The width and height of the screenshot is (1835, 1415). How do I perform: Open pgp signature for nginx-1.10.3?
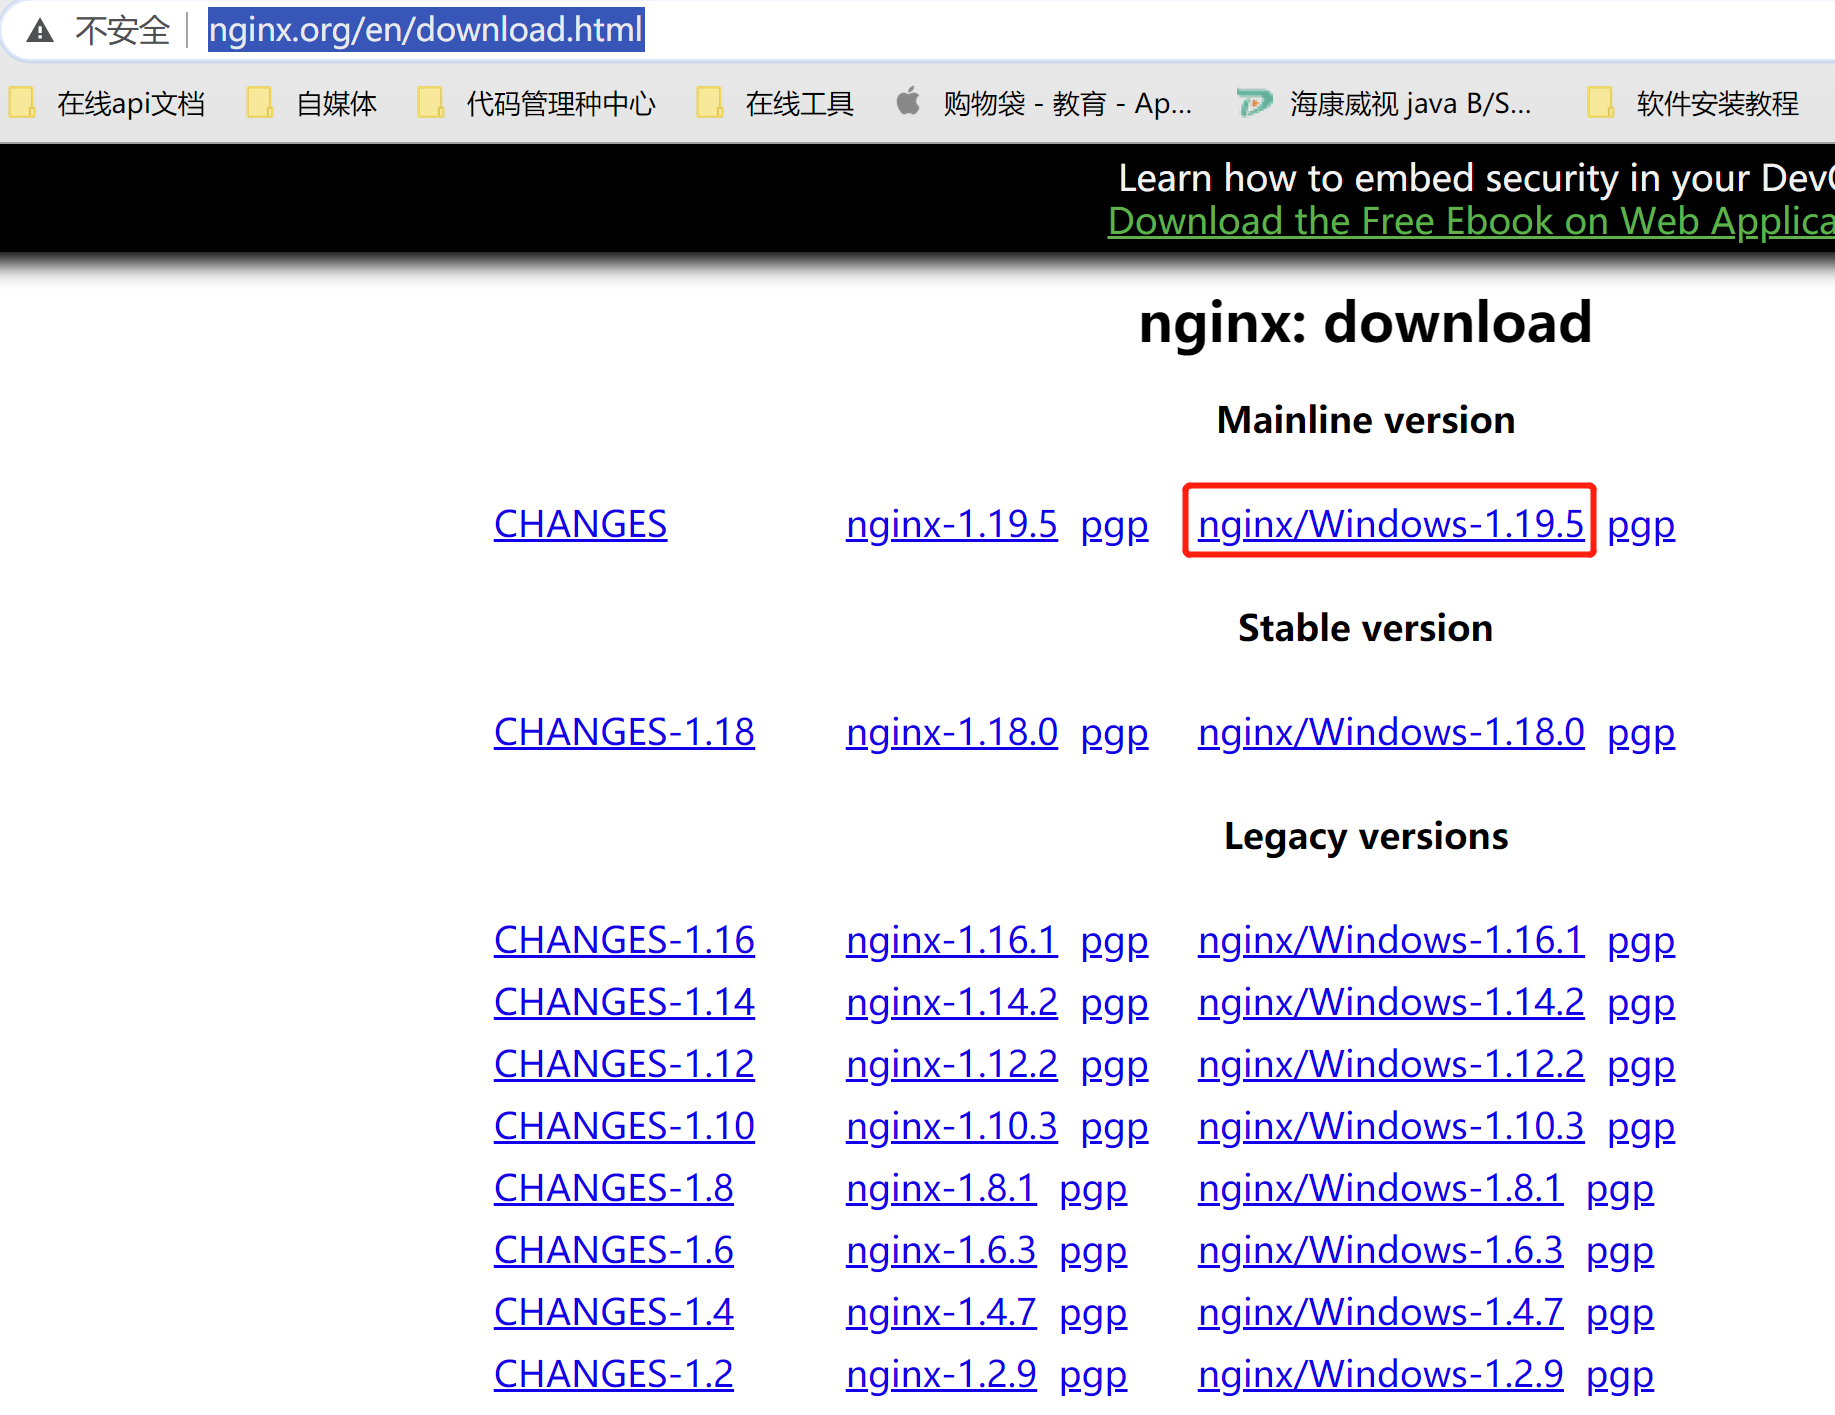[1114, 1129]
